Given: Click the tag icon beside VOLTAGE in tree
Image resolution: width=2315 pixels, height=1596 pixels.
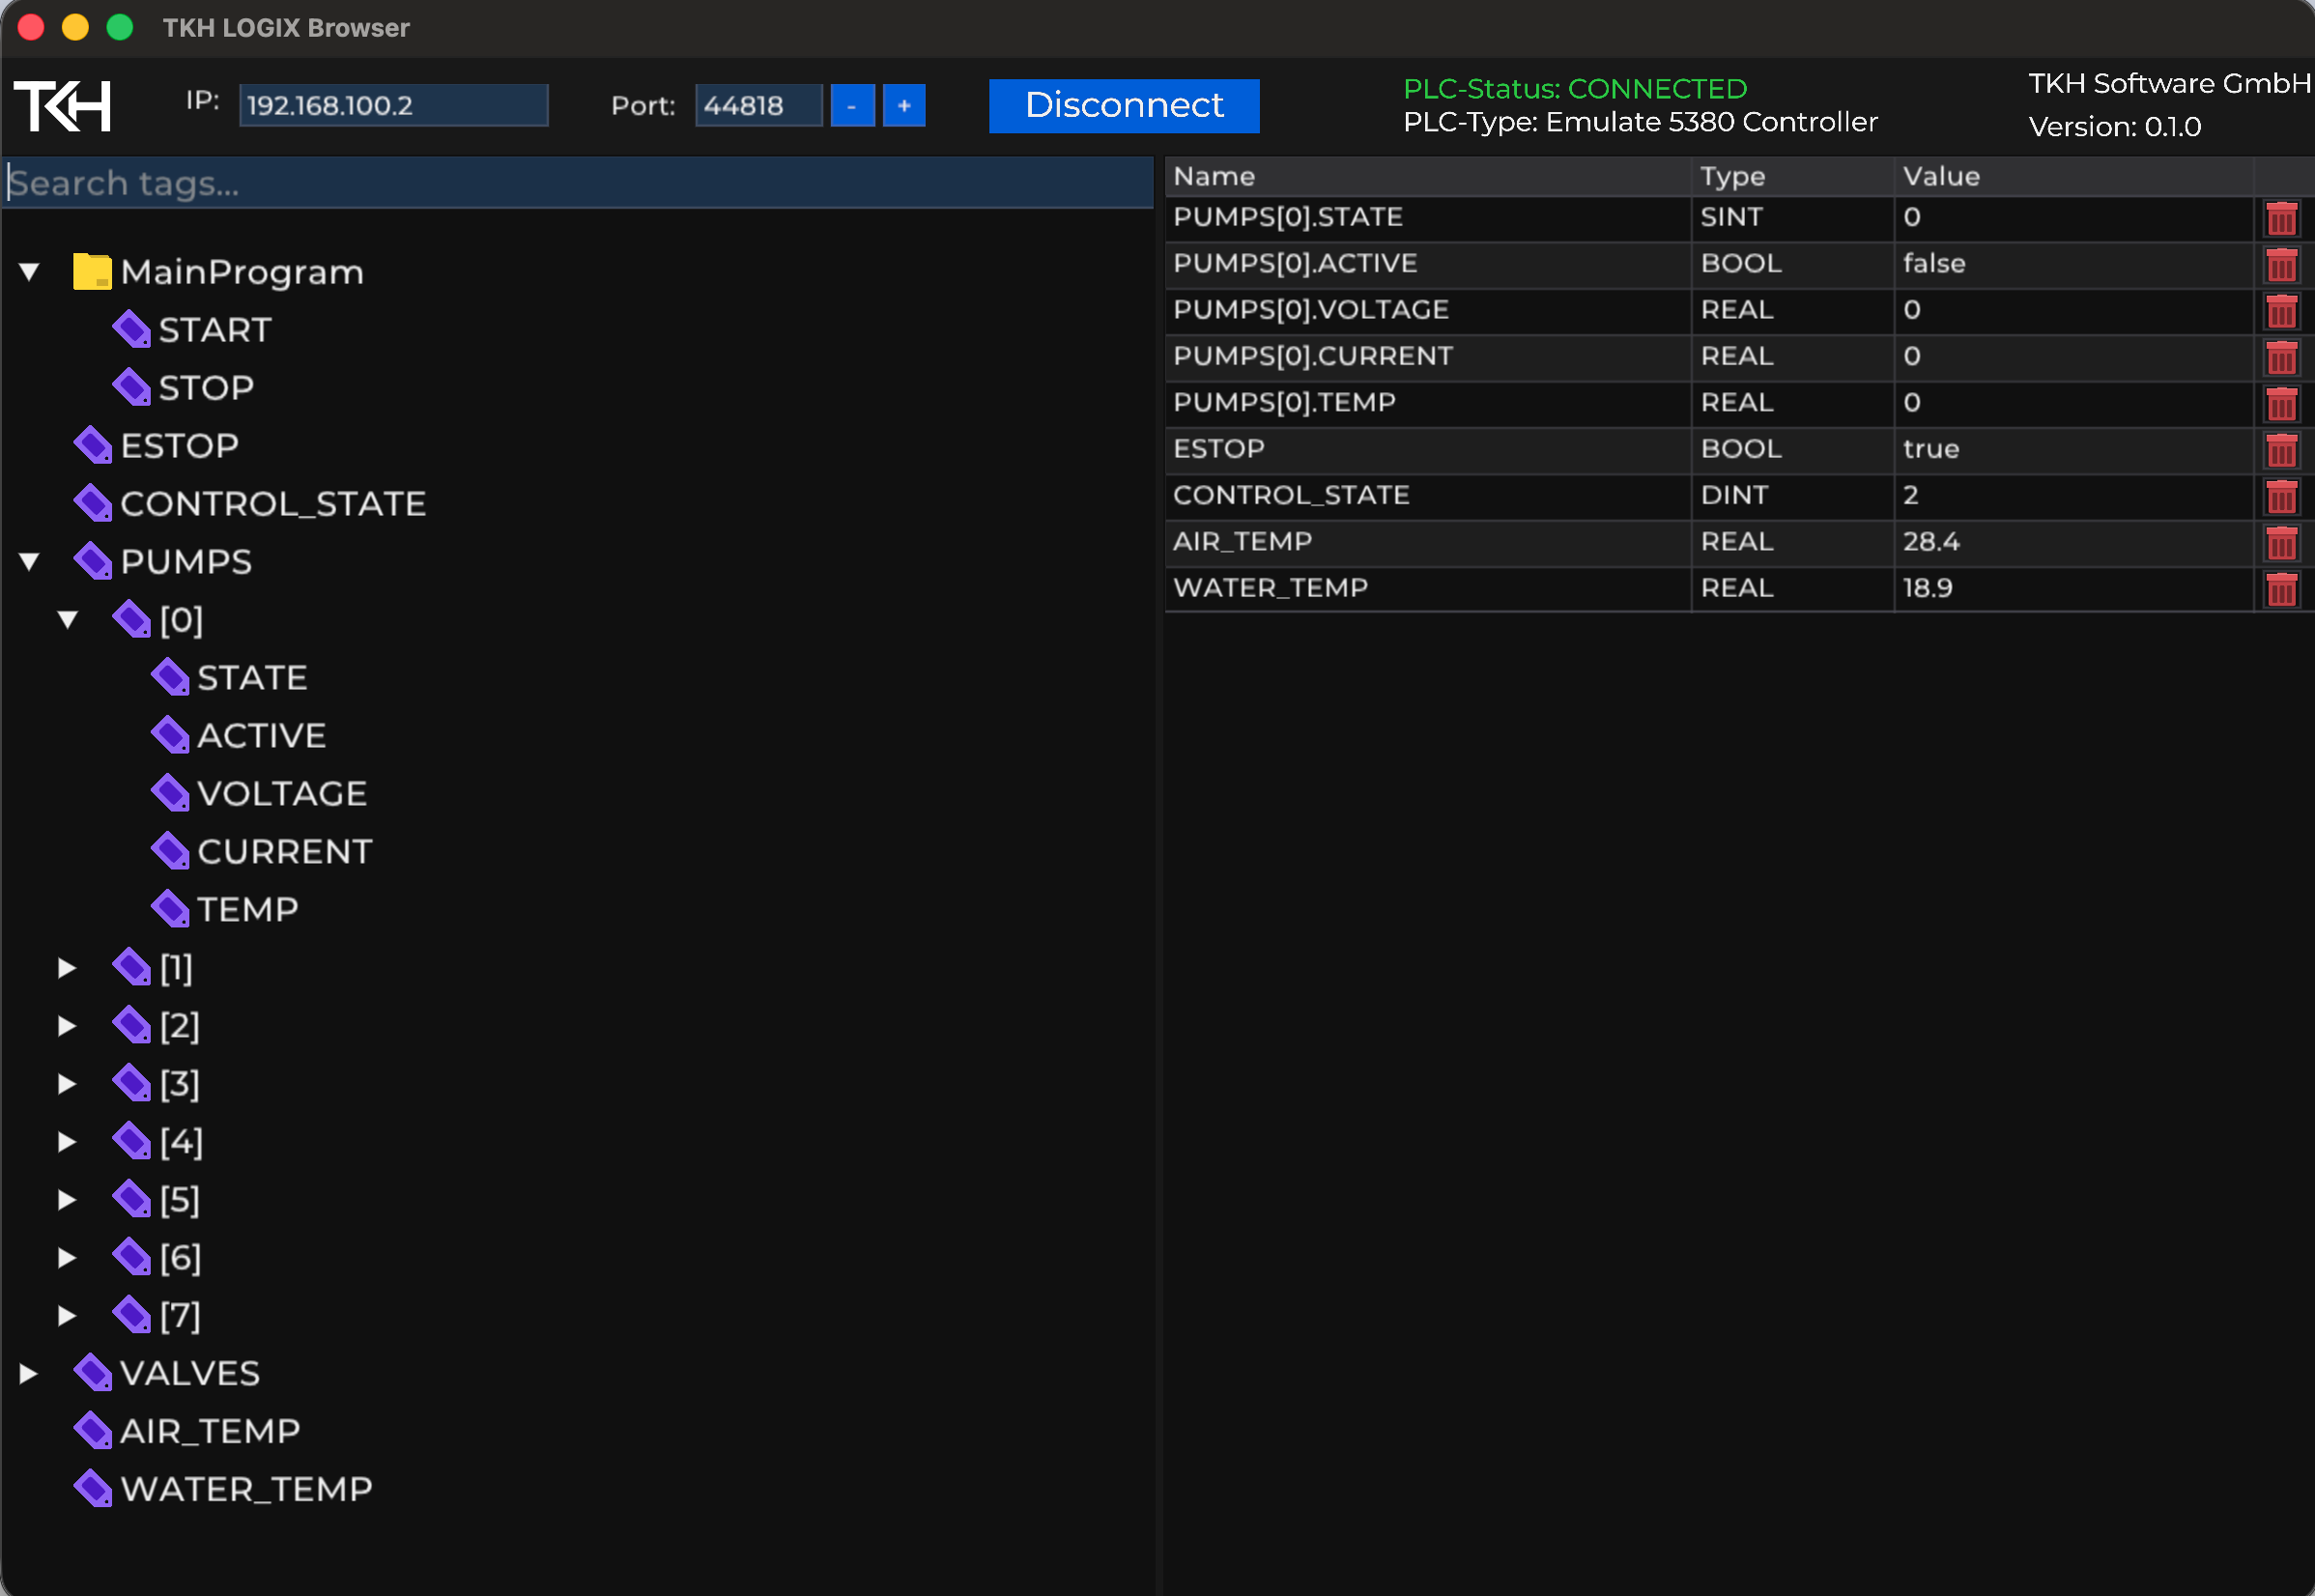Looking at the screenshot, I should click(x=170, y=793).
